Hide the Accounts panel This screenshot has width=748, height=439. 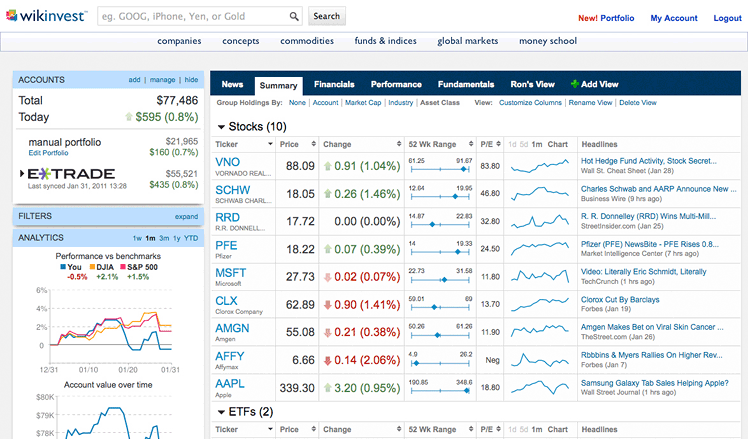coord(191,80)
